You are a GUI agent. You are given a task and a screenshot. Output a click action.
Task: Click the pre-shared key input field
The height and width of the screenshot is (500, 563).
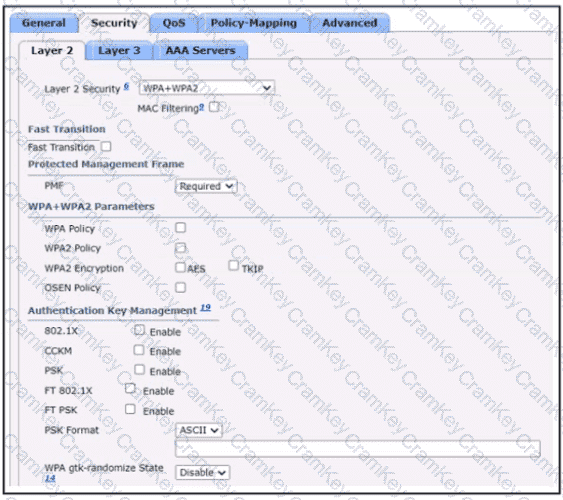(358, 449)
